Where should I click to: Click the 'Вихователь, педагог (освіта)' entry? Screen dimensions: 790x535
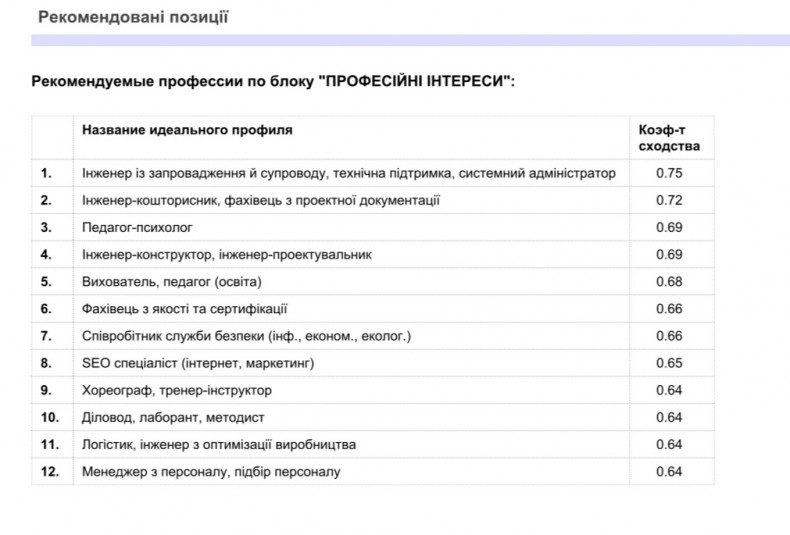click(171, 282)
